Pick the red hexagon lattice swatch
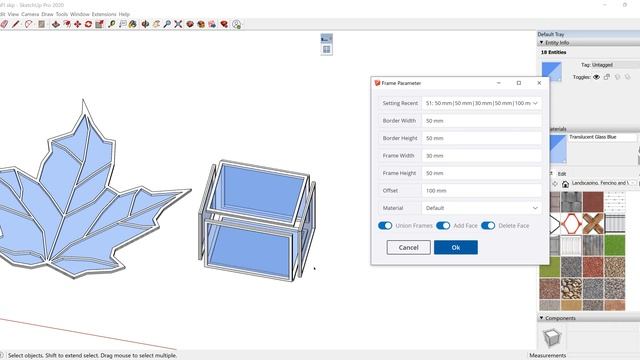The image size is (640, 360). (x=571, y=223)
